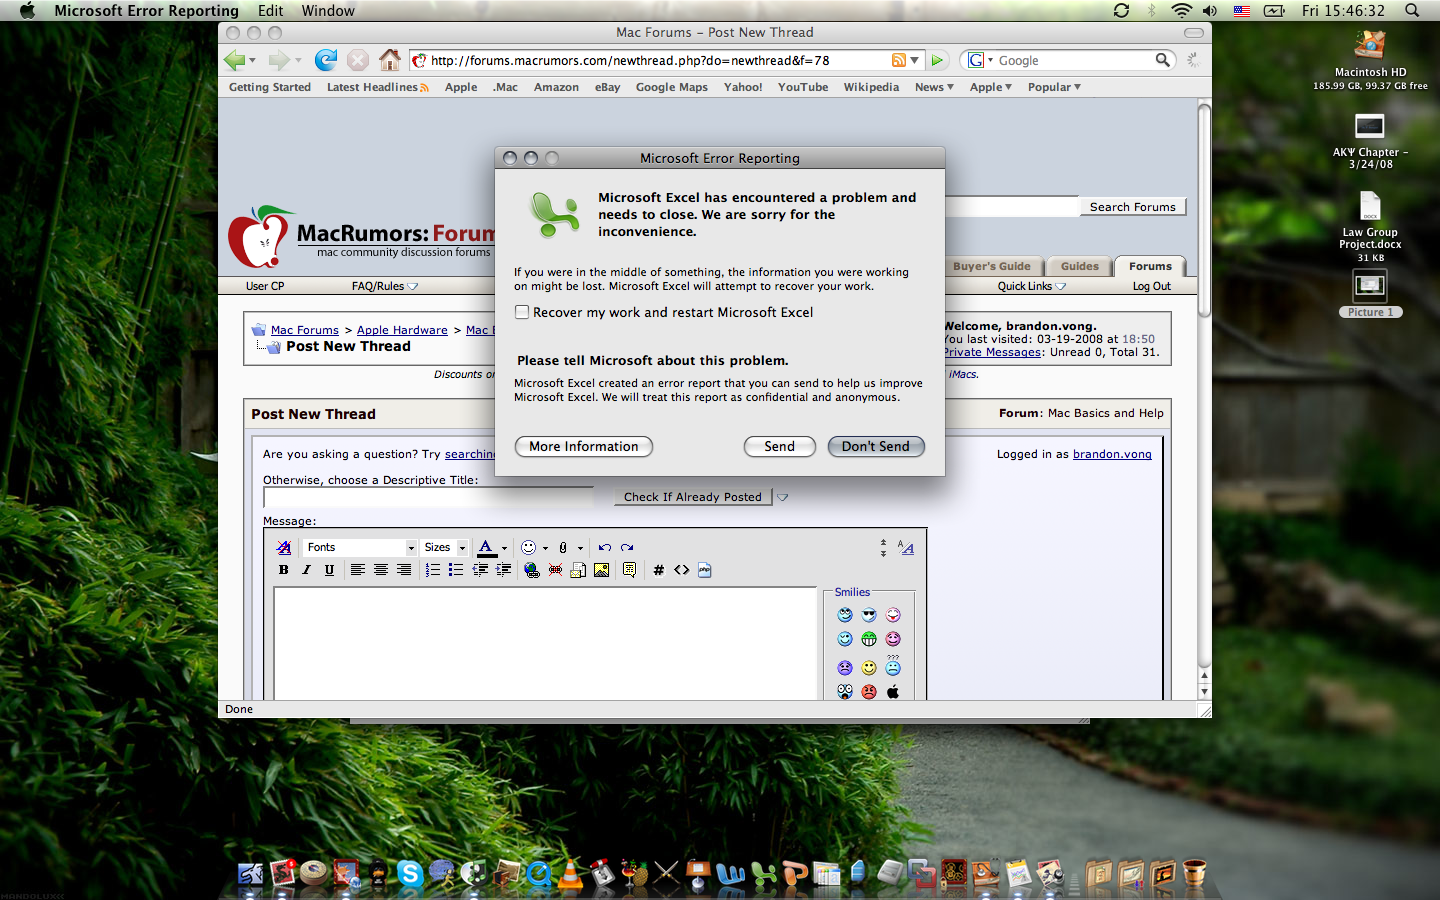This screenshot has width=1440, height=900.
Task: Wrap selection in quote tags
Action: [629, 570]
